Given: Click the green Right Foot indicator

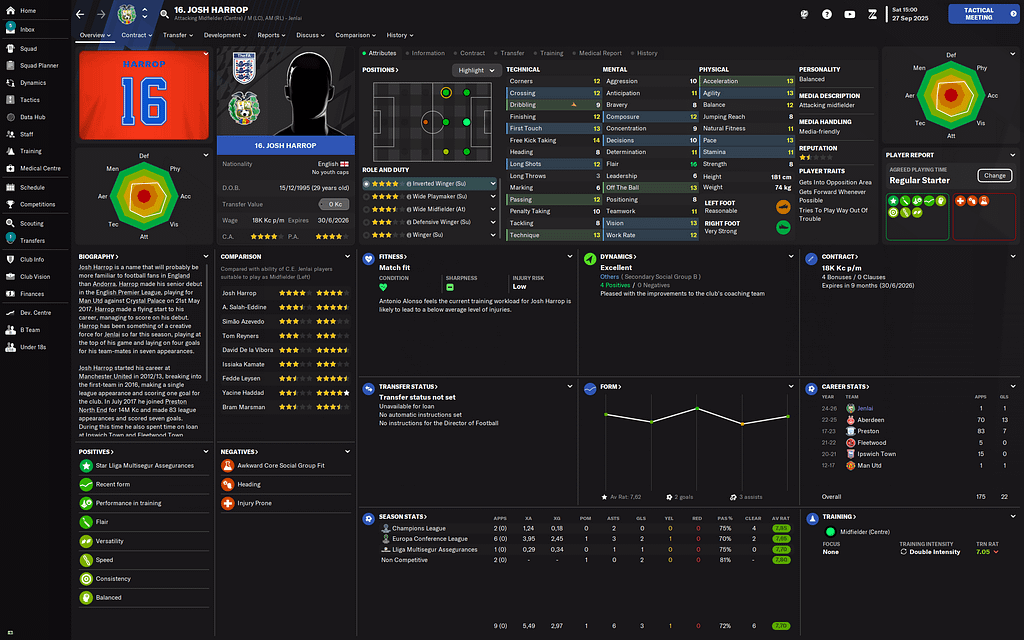Looking at the screenshot, I should pyautogui.click(x=783, y=227).
